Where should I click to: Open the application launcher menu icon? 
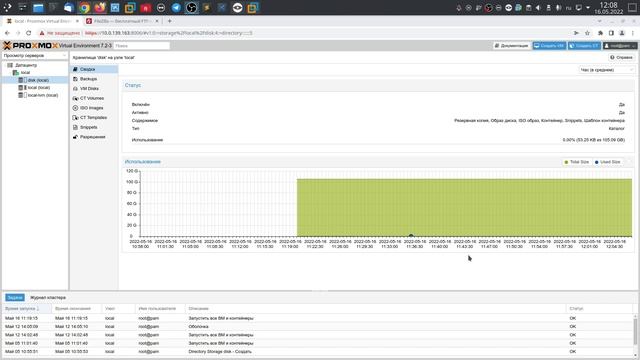[x=7, y=7]
